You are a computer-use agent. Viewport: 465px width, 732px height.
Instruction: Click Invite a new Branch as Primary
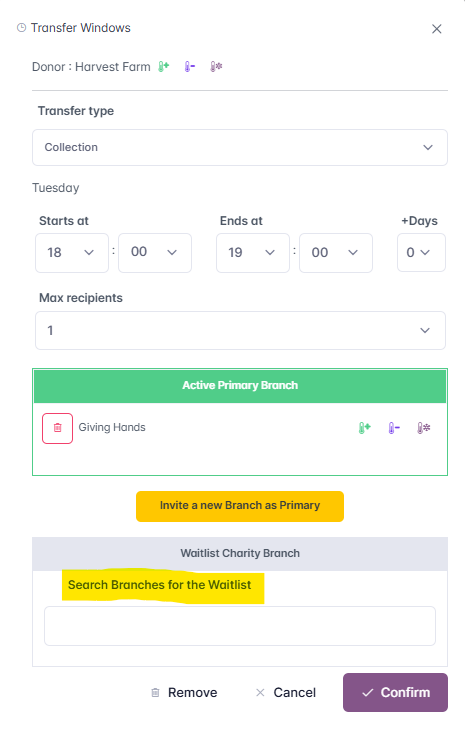[240, 506]
